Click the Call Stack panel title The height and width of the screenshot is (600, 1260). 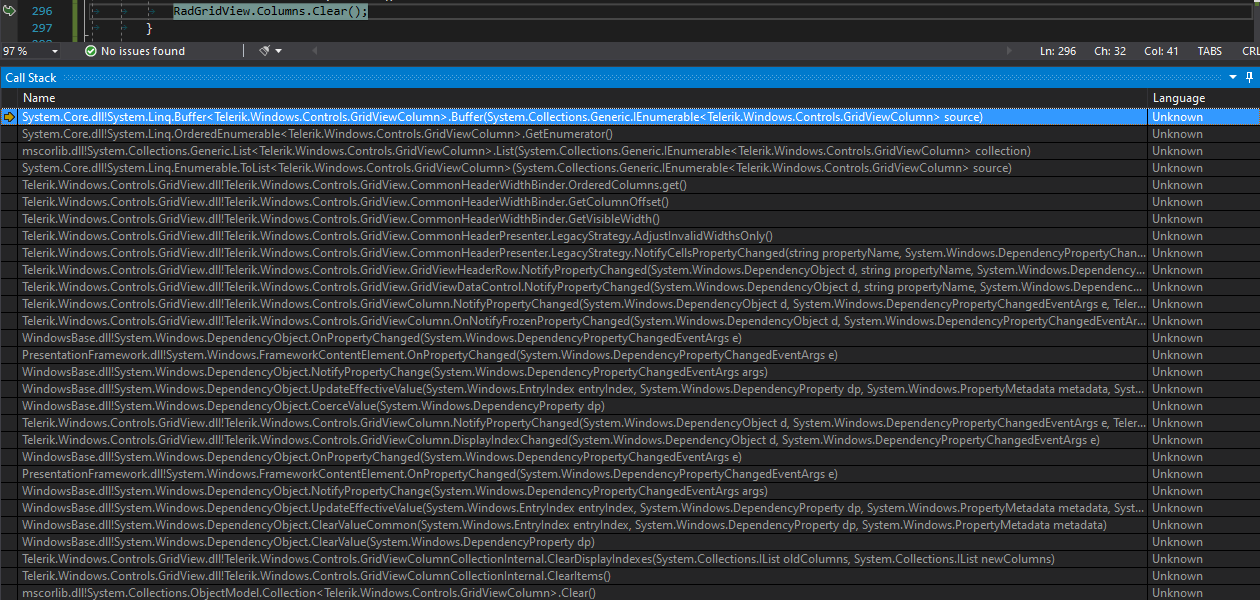click(31, 78)
